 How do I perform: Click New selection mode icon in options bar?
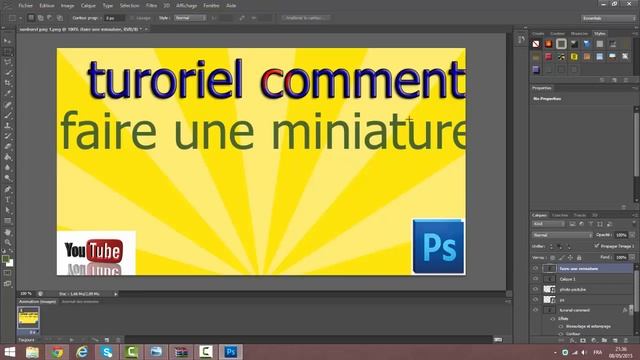point(31,18)
